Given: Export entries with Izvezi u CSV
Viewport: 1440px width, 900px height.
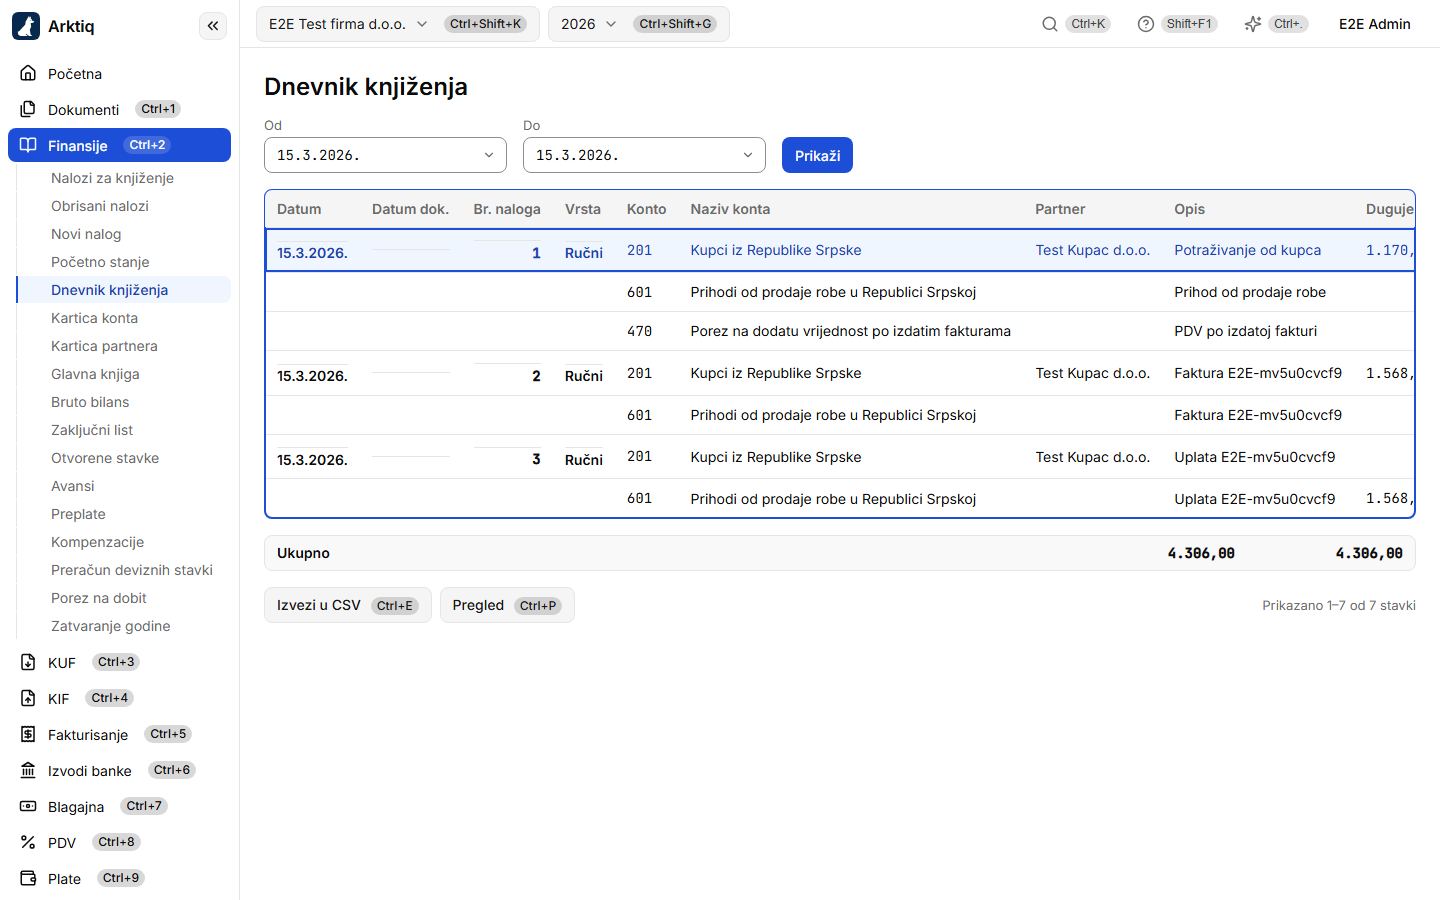Looking at the screenshot, I should [x=348, y=605].
